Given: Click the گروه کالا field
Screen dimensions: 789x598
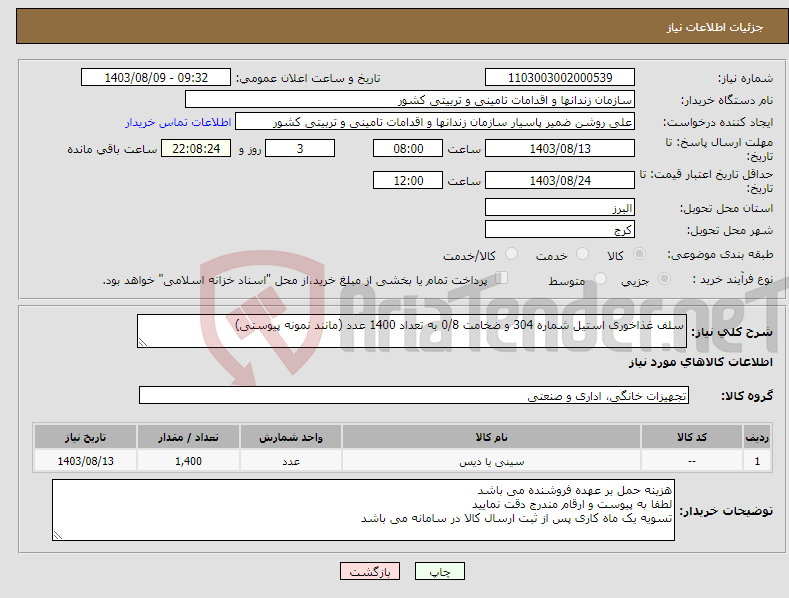Looking at the screenshot, I should click(x=414, y=396).
